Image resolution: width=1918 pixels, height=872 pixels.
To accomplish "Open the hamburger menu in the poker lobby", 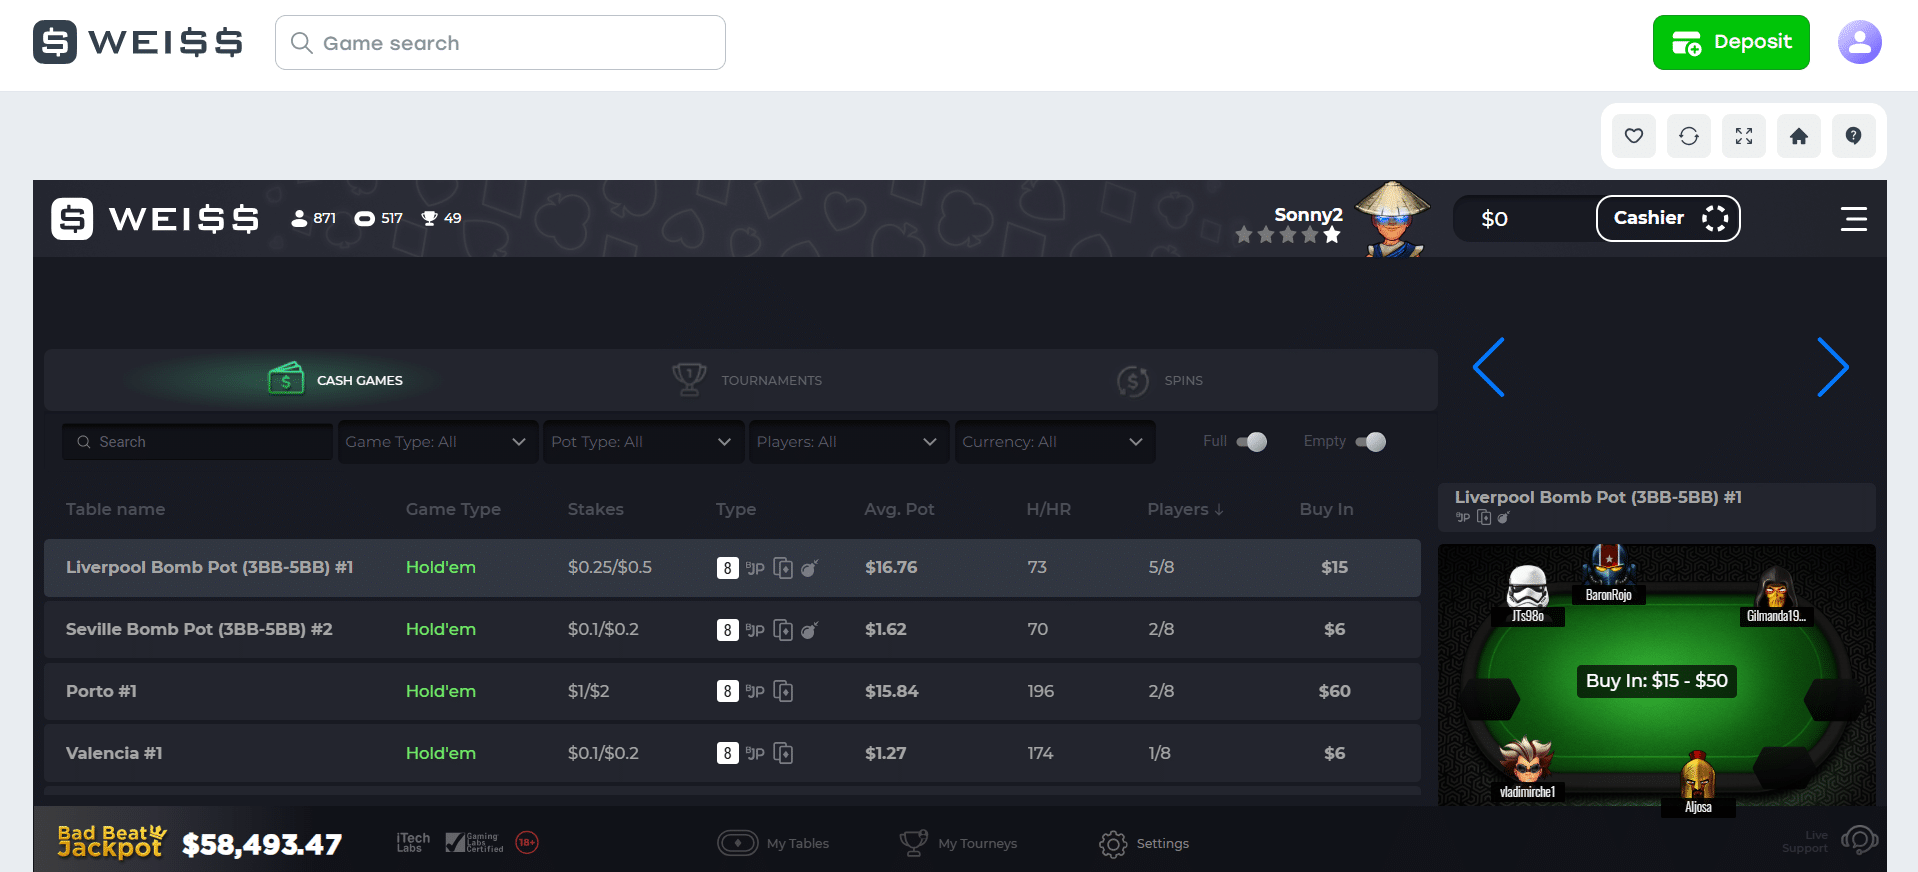I will pos(1853,219).
